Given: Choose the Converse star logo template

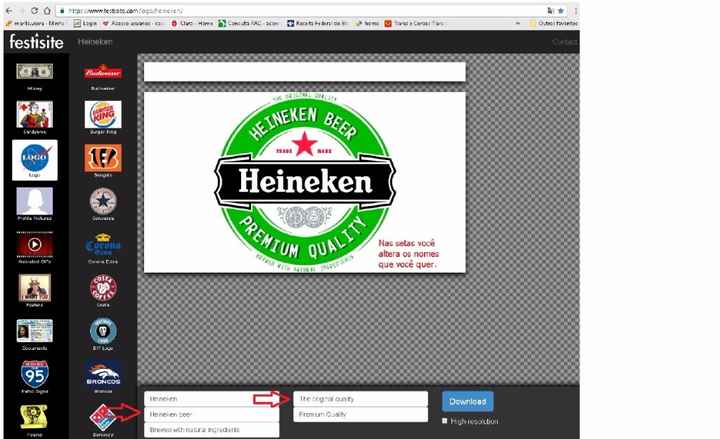Looking at the screenshot, I should click(103, 201).
